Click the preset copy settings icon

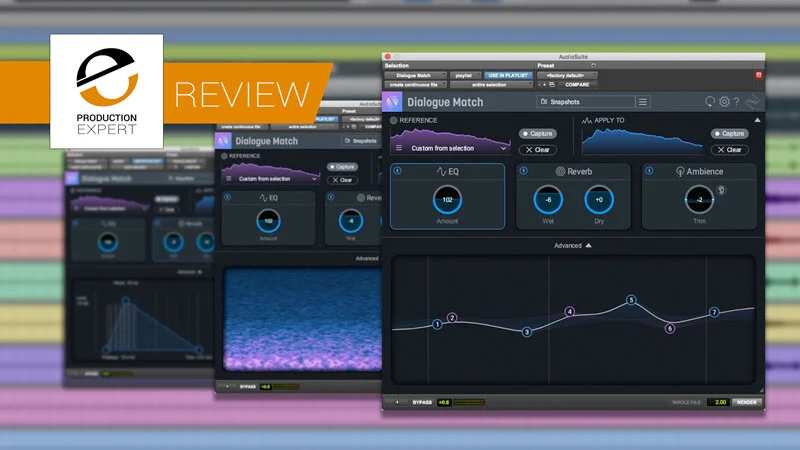(x=552, y=85)
